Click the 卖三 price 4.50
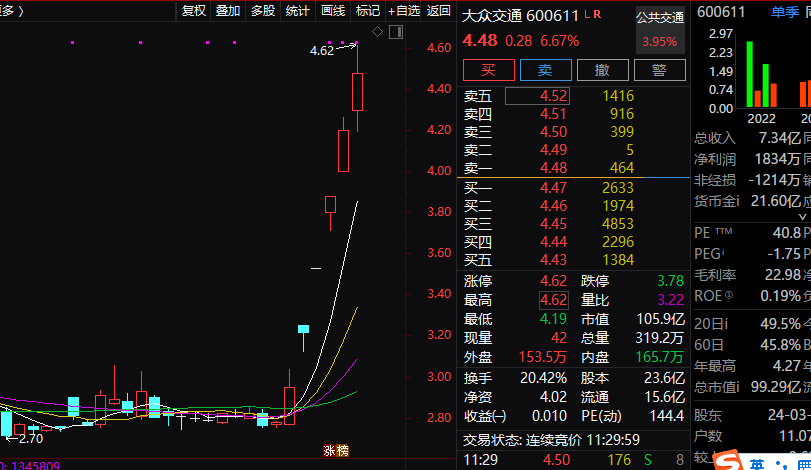 [553, 132]
